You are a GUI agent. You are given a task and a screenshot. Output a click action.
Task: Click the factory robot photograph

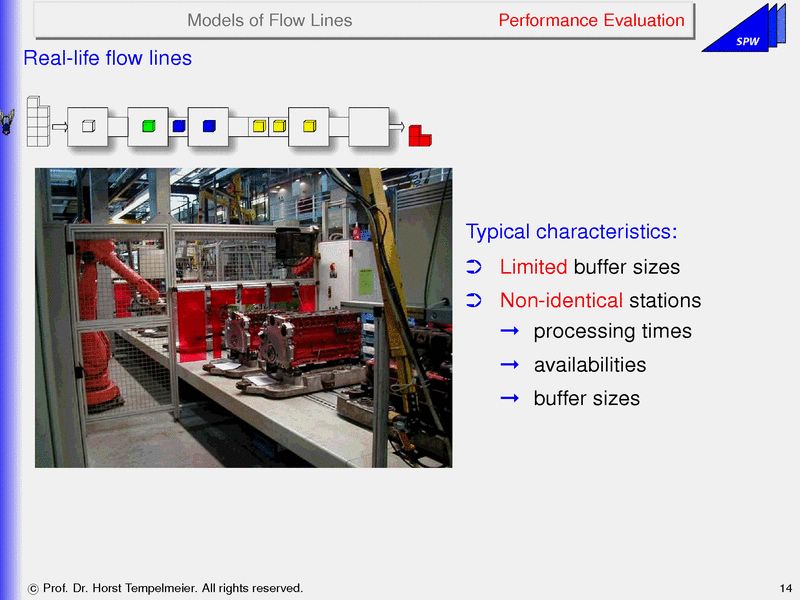coord(243,317)
